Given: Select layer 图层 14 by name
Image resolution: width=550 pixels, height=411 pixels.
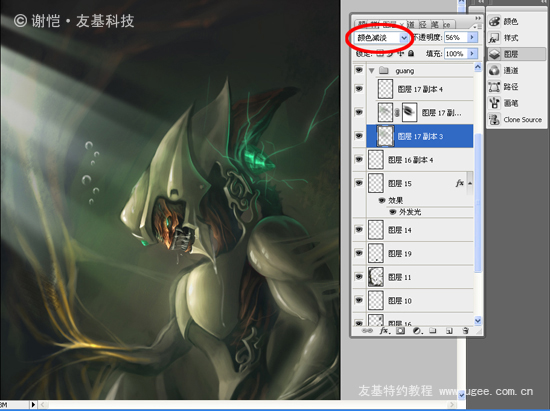Looking at the screenshot, I should click(400, 230).
